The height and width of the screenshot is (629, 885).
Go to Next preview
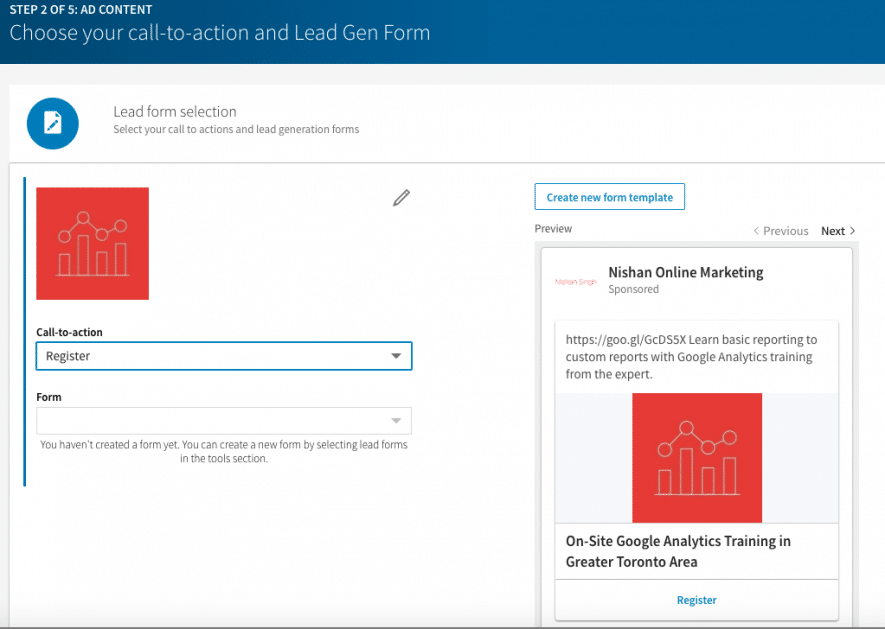tap(838, 231)
